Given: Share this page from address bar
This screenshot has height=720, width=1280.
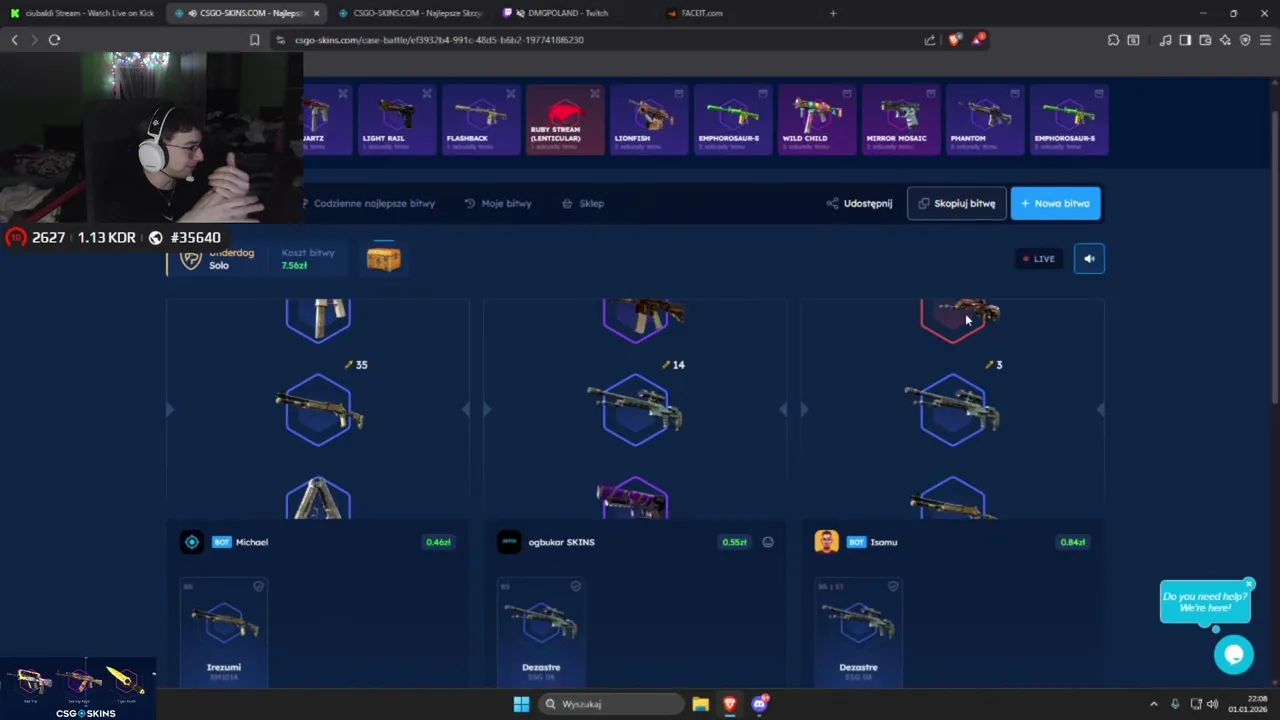Looking at the screenshot, I should 930,40.
